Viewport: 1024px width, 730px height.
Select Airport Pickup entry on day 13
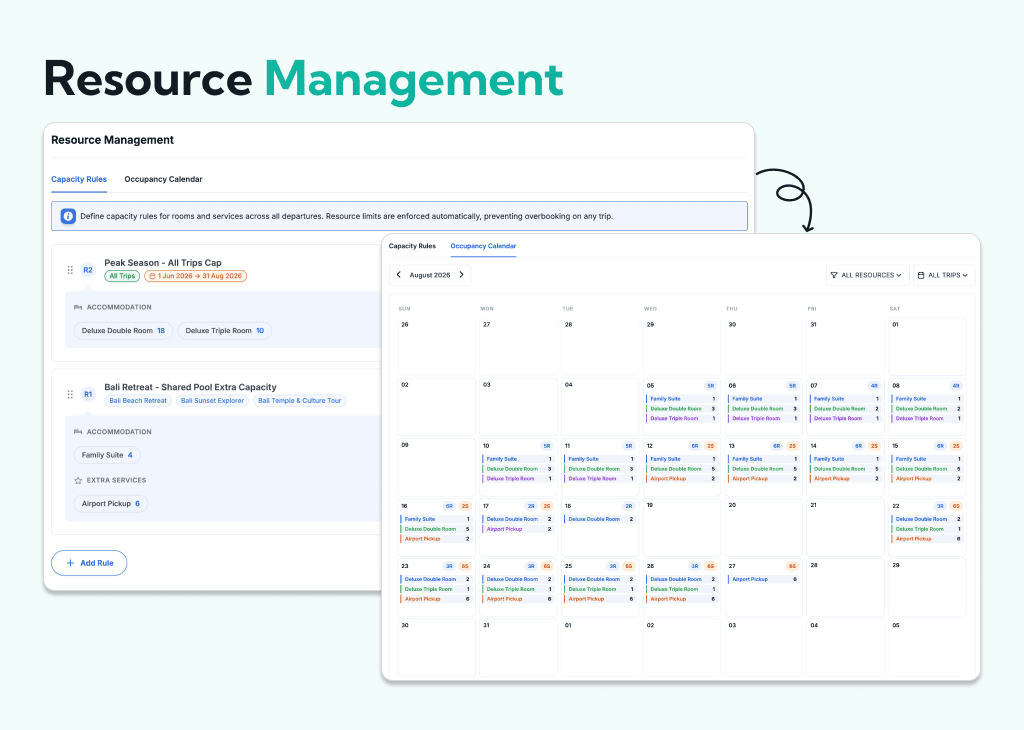coord(763,479)
